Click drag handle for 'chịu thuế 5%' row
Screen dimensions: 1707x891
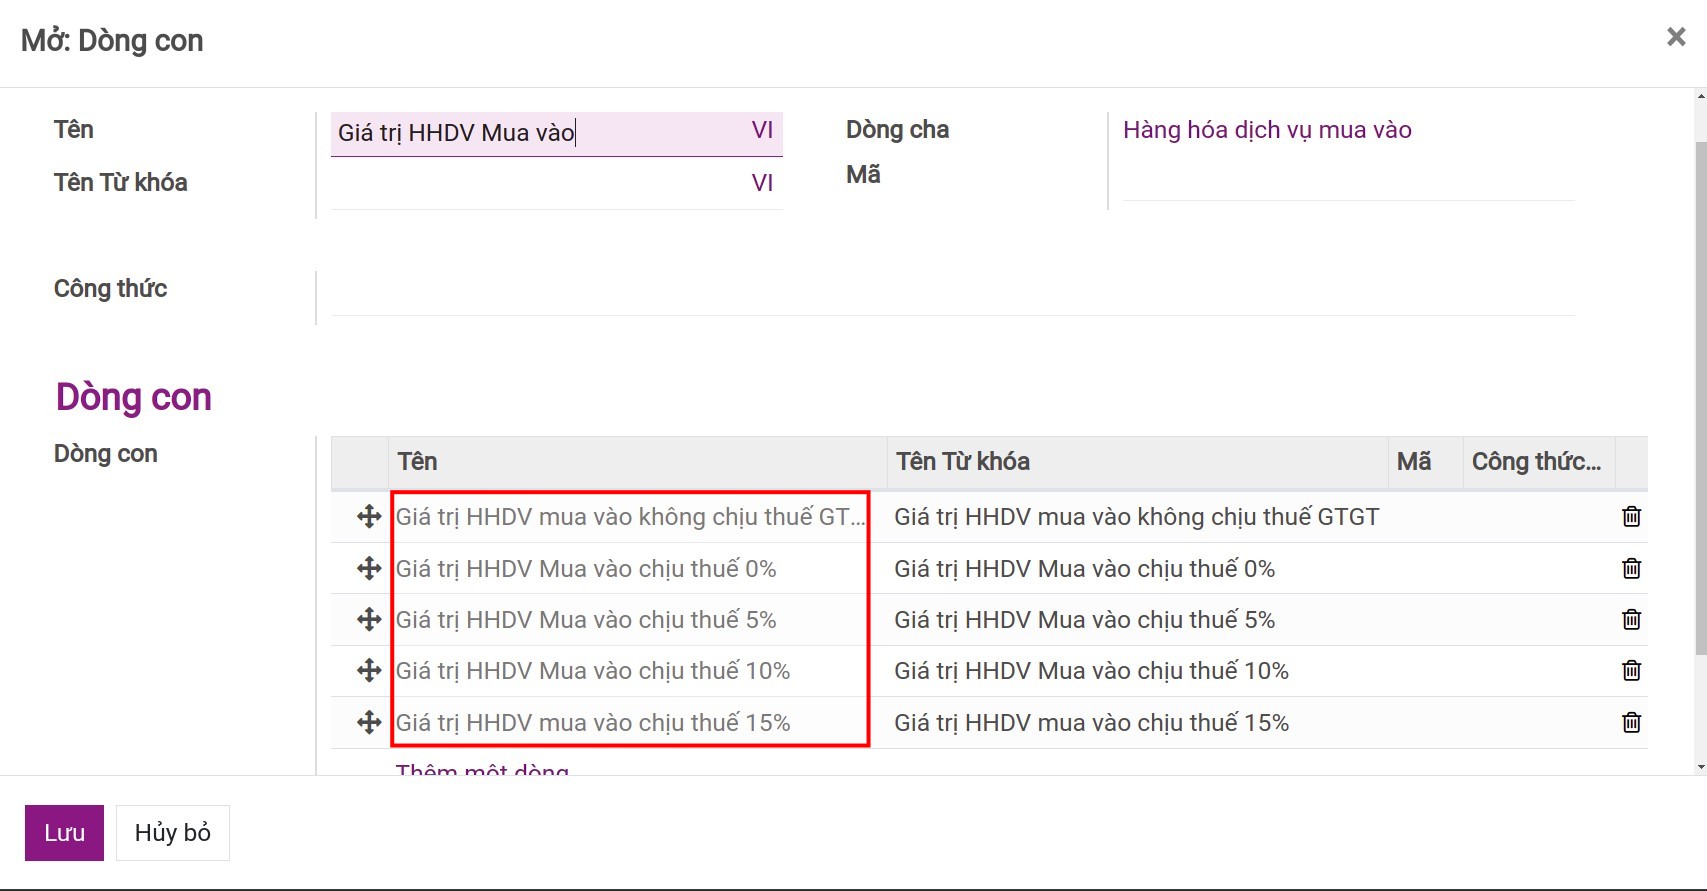[369, 620]
